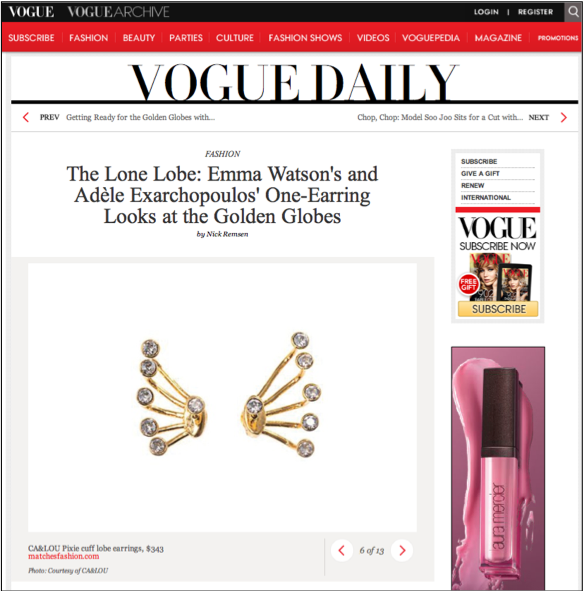Advance to next gallery slide
Screen dimensions: 584x591
[402, 551]
